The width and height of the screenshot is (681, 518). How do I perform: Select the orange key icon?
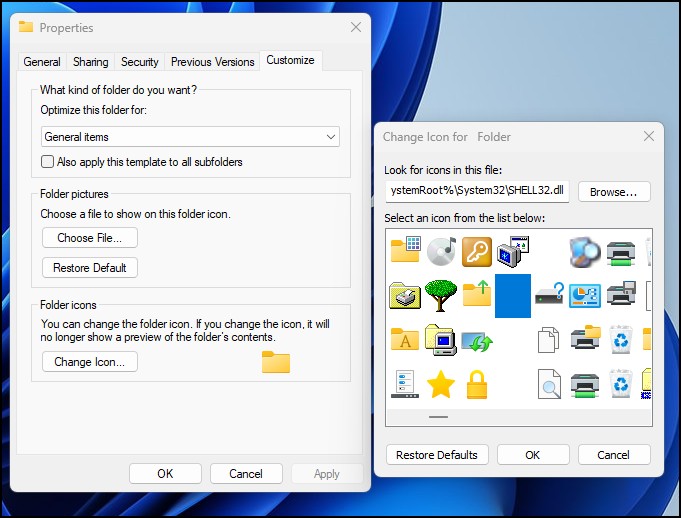pos(477,250)
